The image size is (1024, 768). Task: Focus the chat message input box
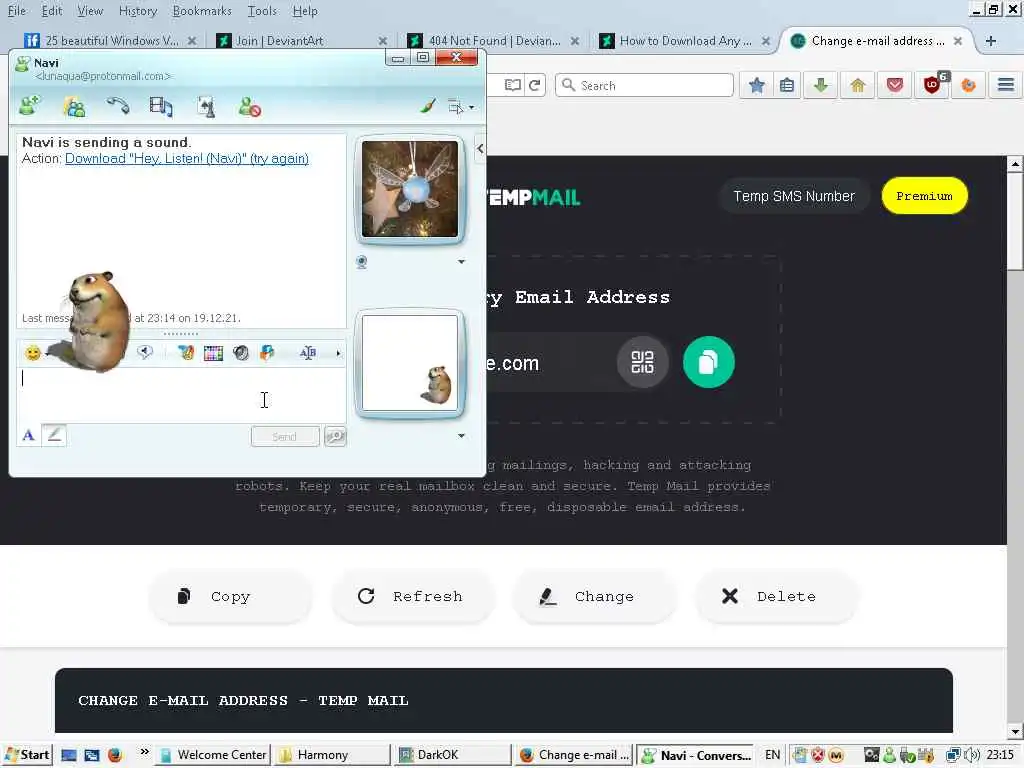point(181,395)
